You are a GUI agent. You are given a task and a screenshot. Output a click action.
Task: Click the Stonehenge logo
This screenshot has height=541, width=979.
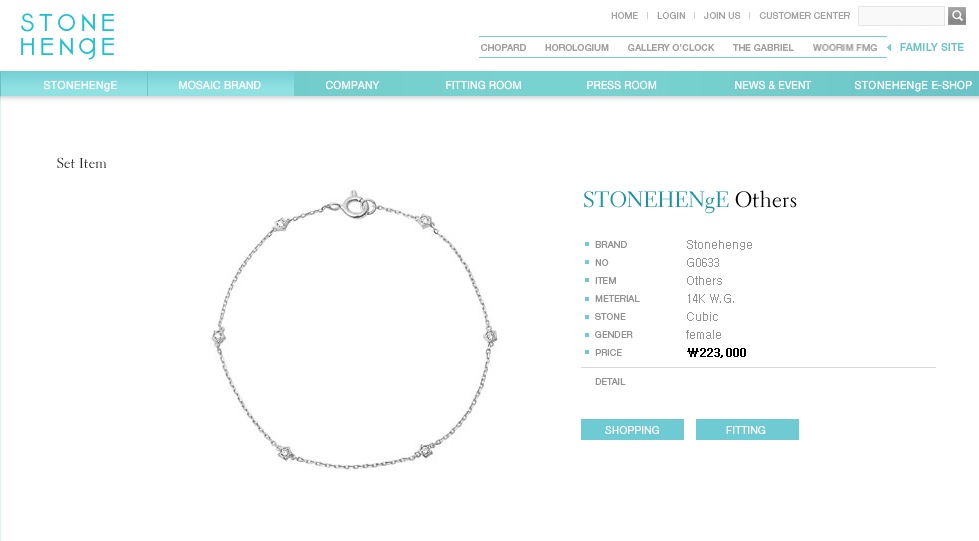(x=67, y=36)
